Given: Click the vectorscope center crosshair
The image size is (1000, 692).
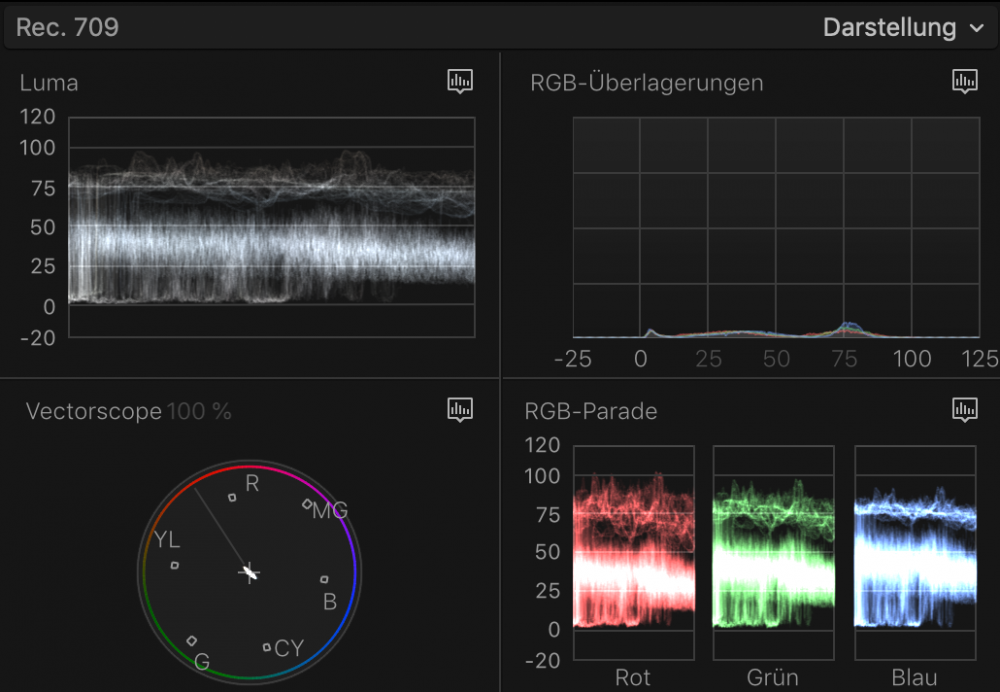Looking at the screenshot, I should click(x=249, y=573).
